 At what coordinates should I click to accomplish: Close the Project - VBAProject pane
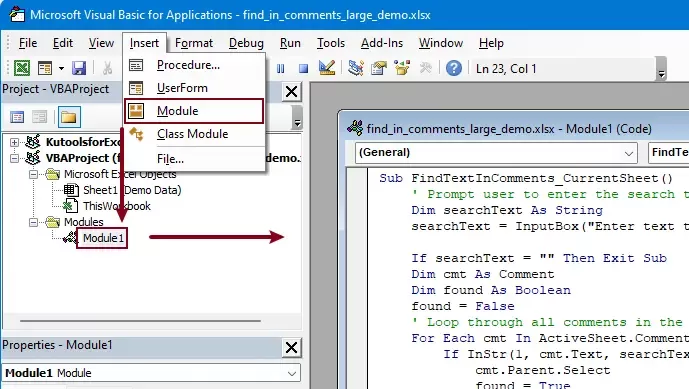[x=292, y=92]
